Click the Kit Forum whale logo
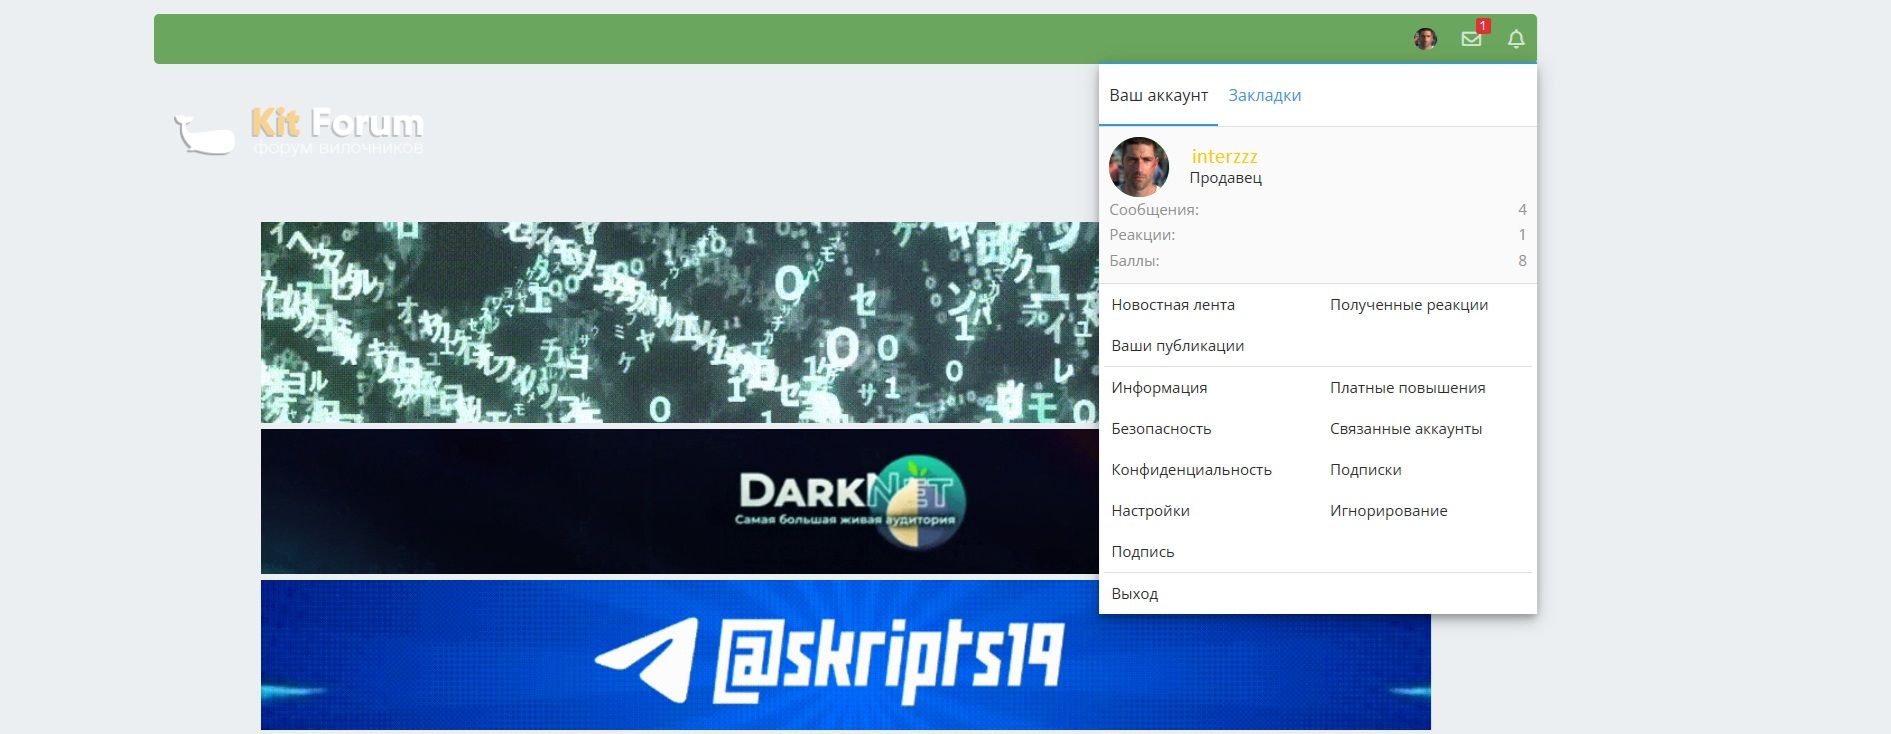 click(298, 132)
